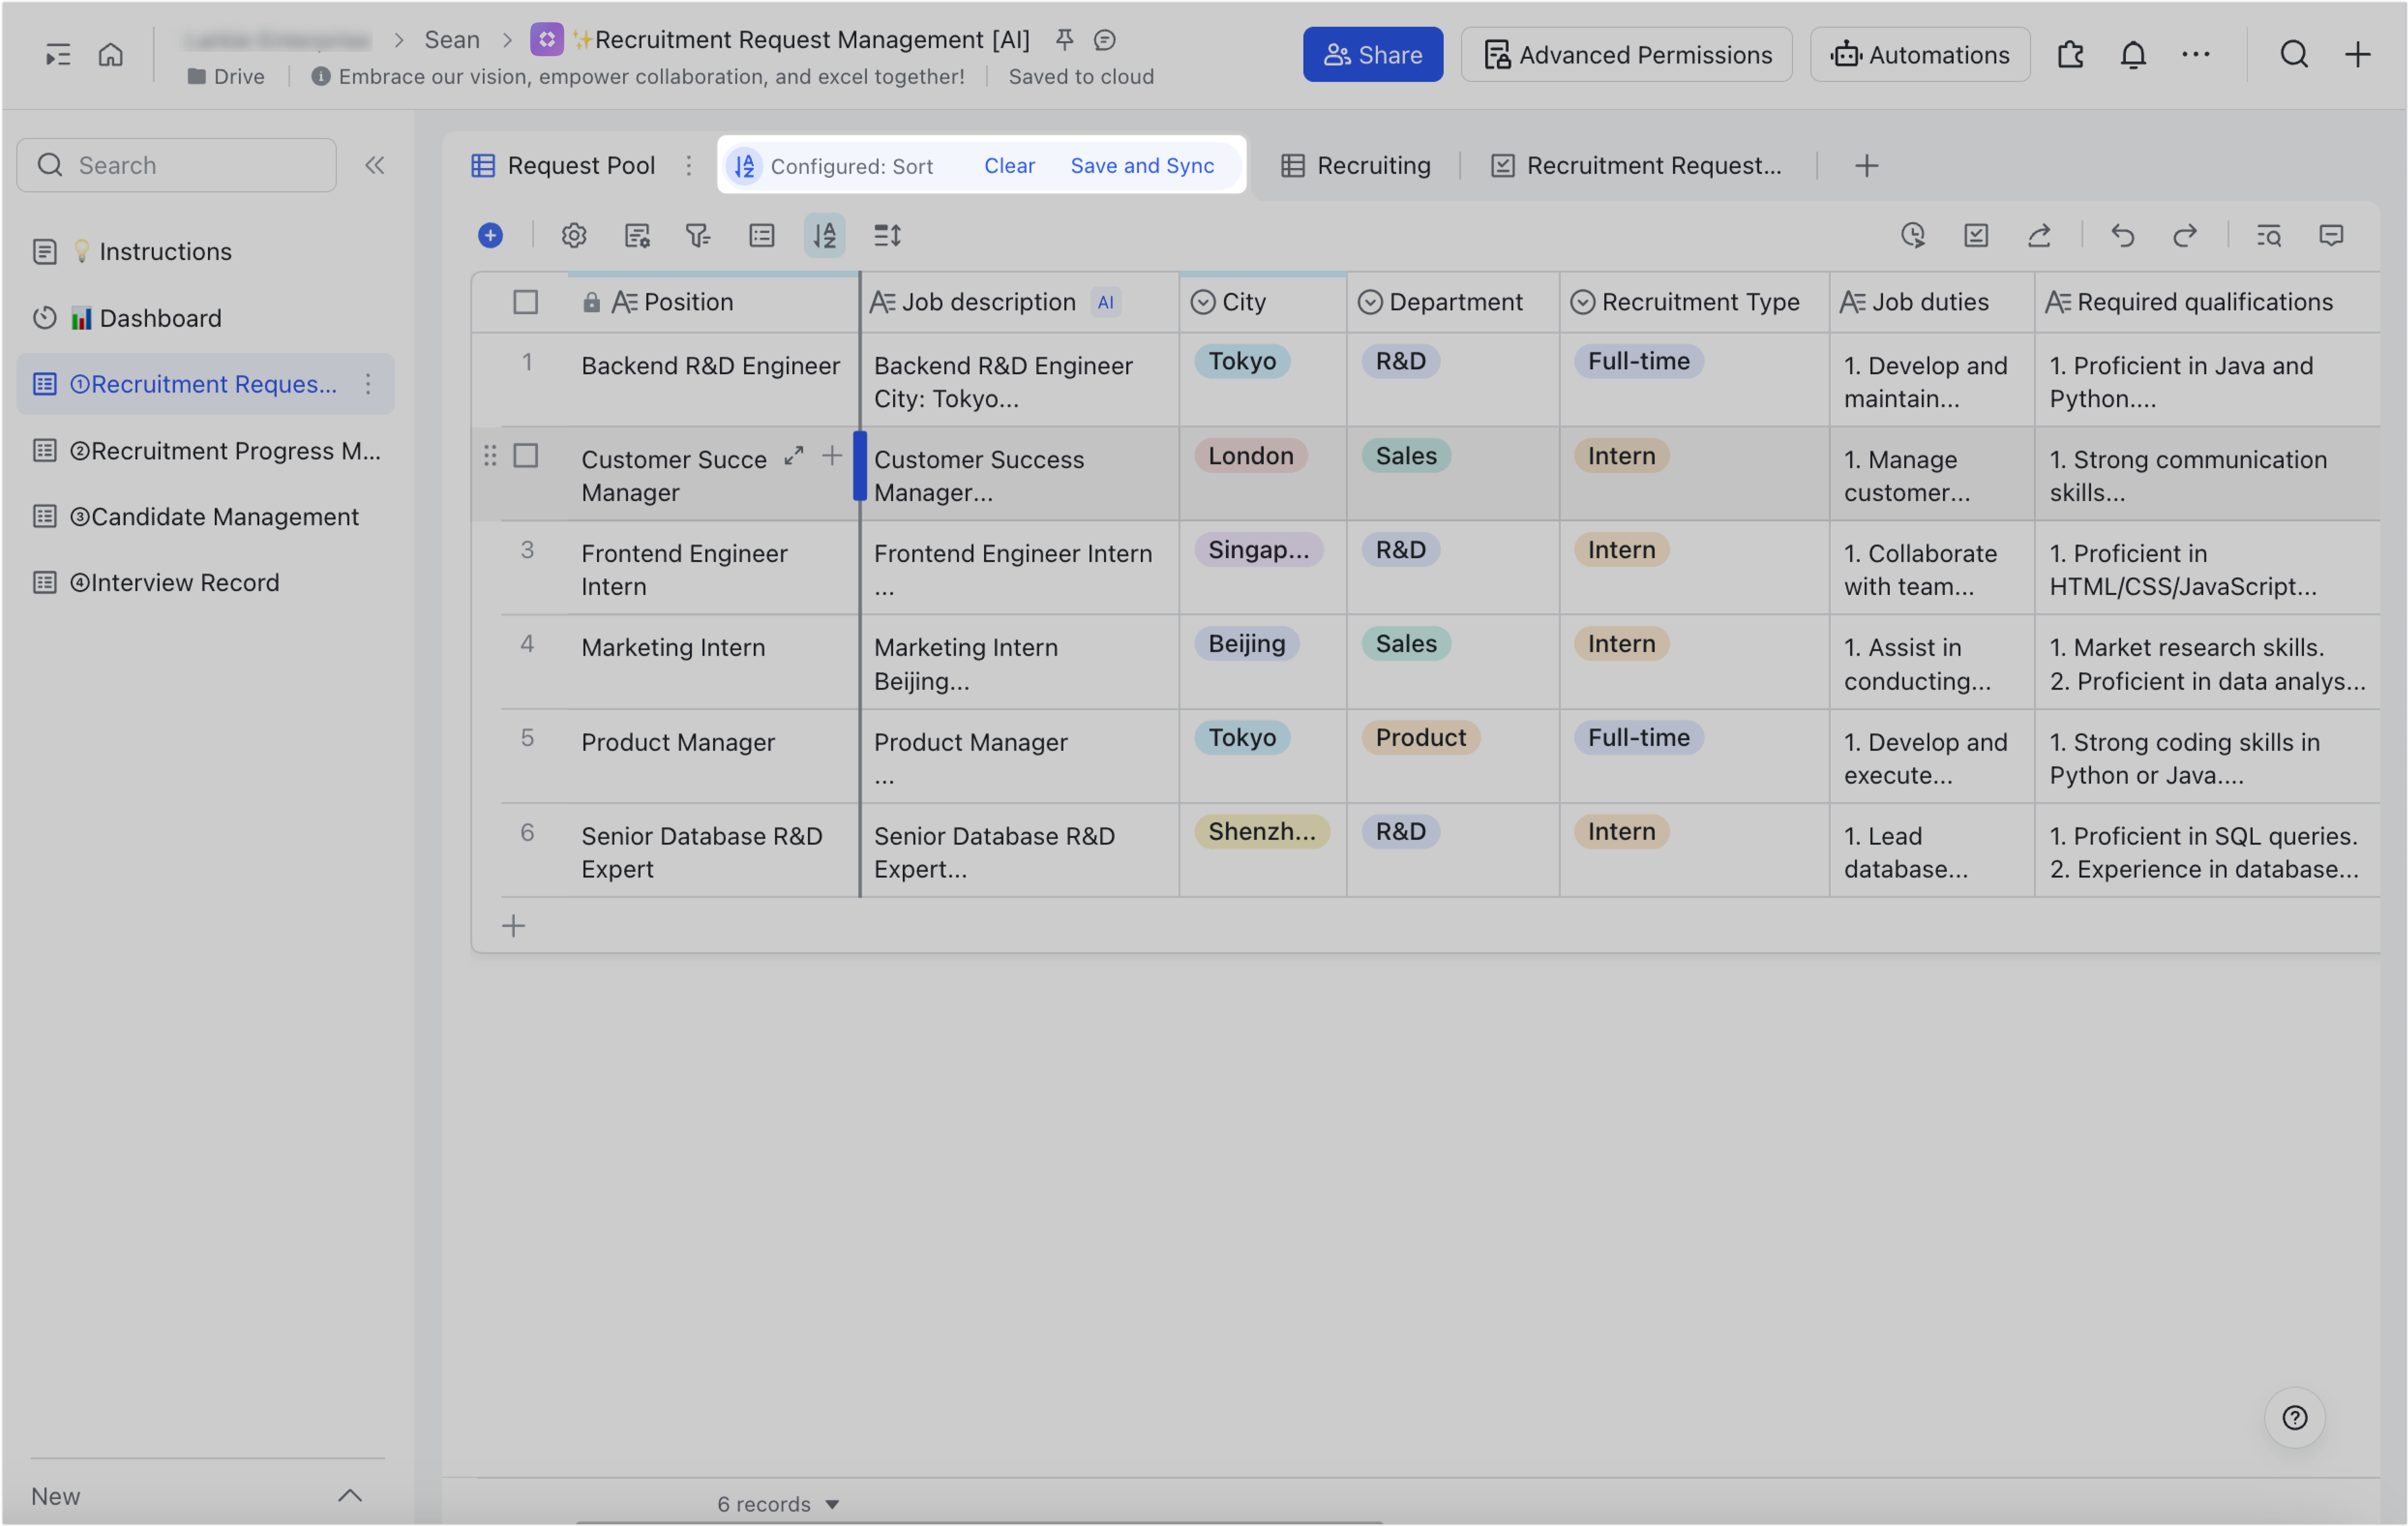This screenshot has width=2408, height=1526.
Task: Open the filter icon in the toolbar
Action: [x=698, y=235]
